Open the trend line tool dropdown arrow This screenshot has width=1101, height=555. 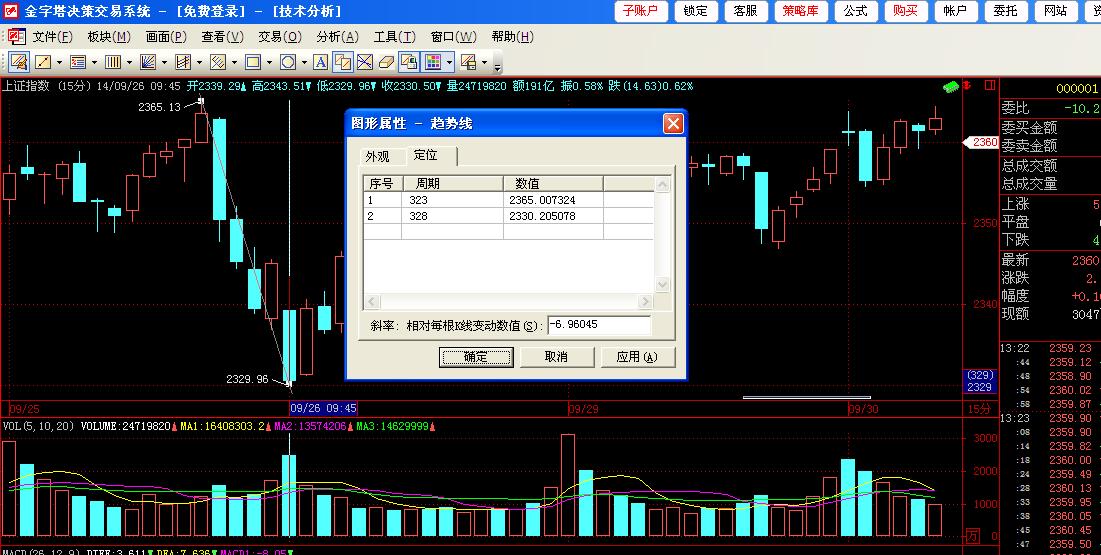59,63
